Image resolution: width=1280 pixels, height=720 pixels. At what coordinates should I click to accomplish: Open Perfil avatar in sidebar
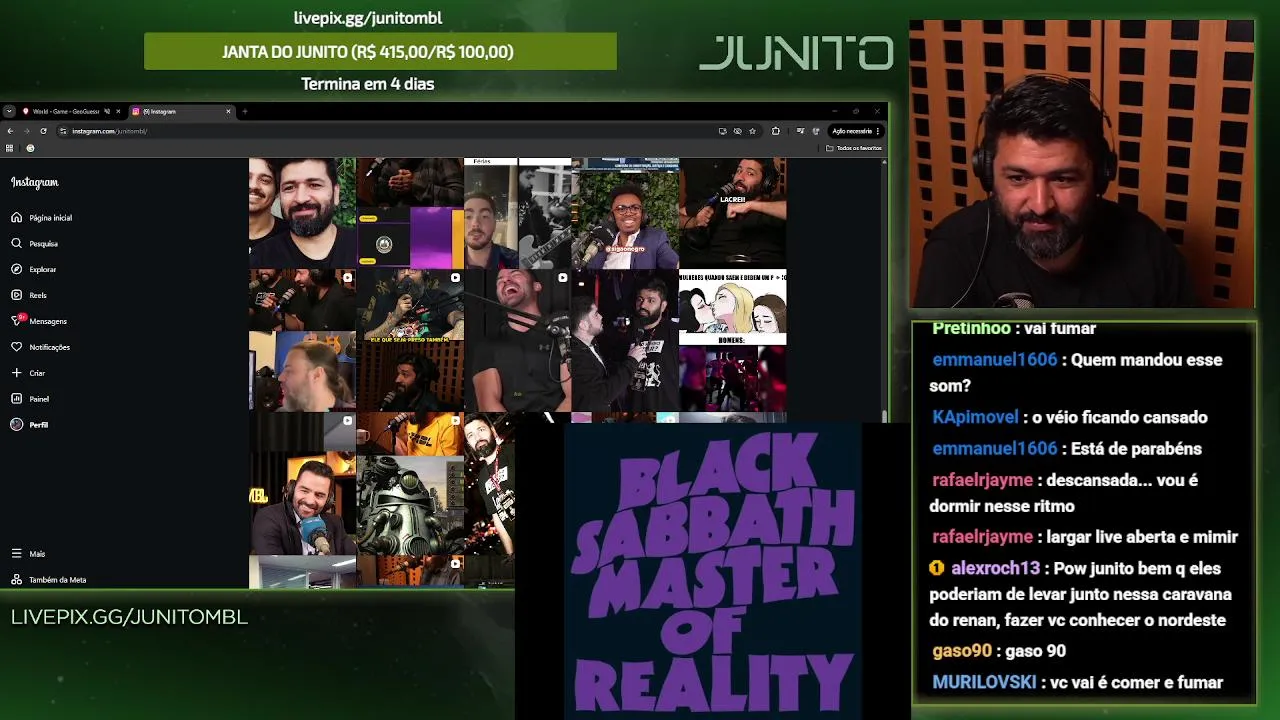[x=16, y=424]
